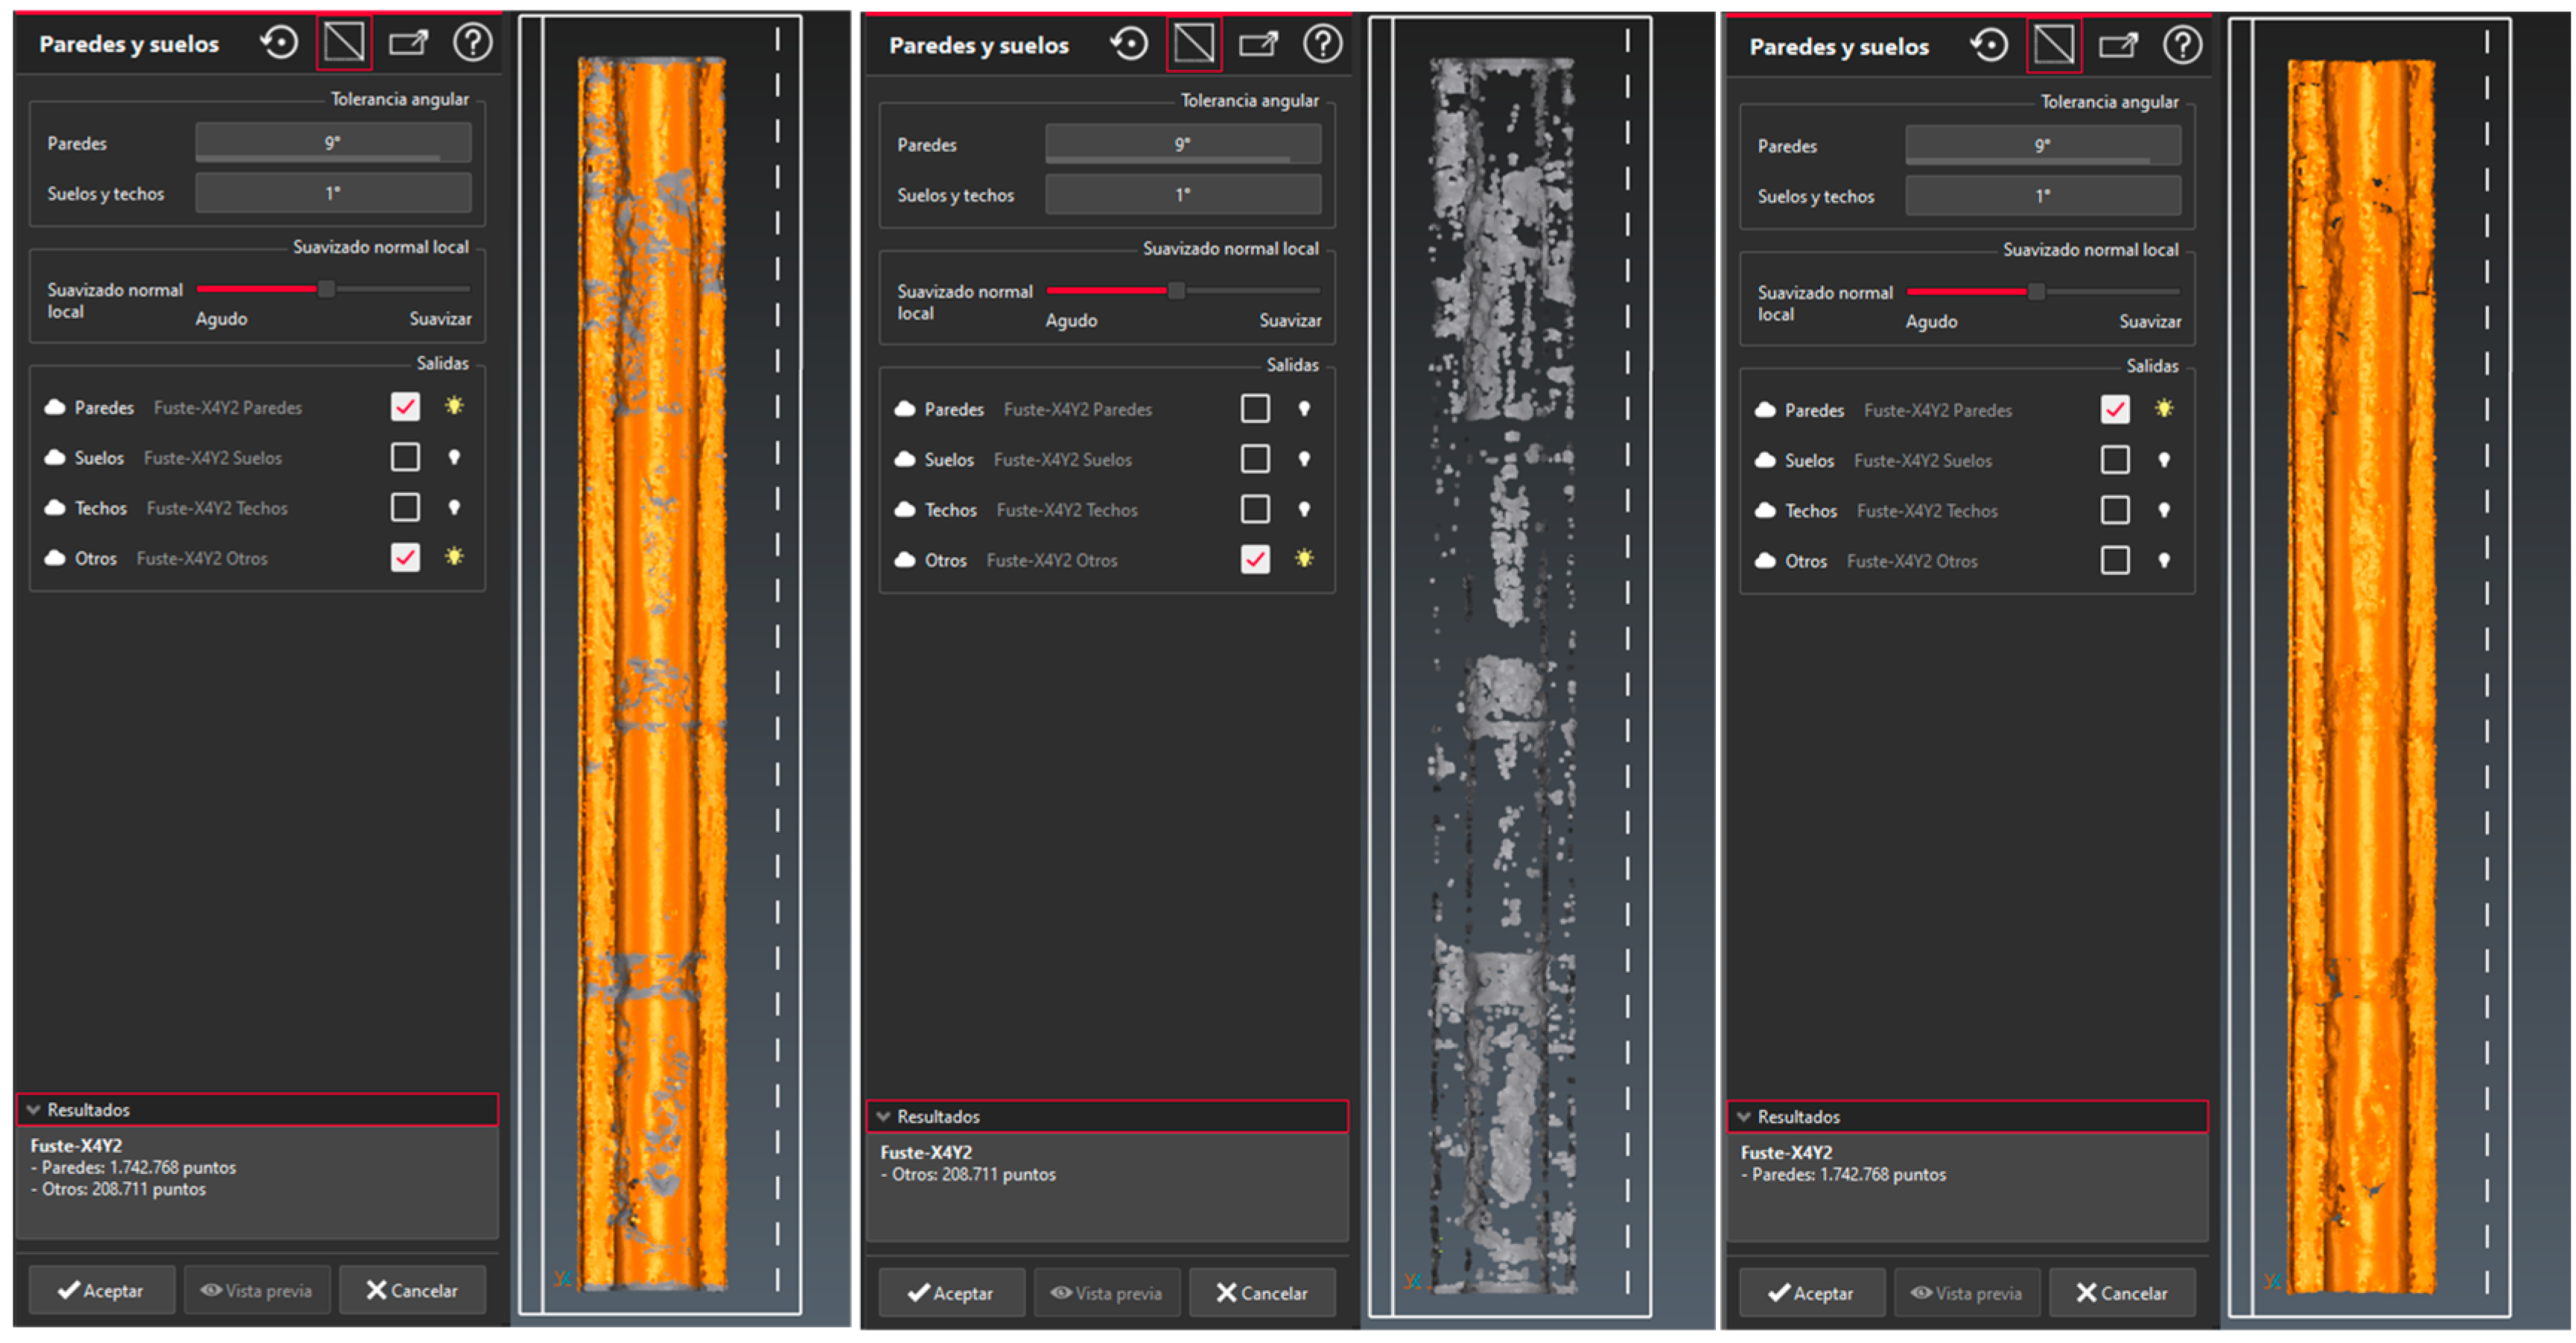Screen dimensions: 2576x1343
Task: Check the Techos checkbox in the right panel
Action: coord(2115,510)
